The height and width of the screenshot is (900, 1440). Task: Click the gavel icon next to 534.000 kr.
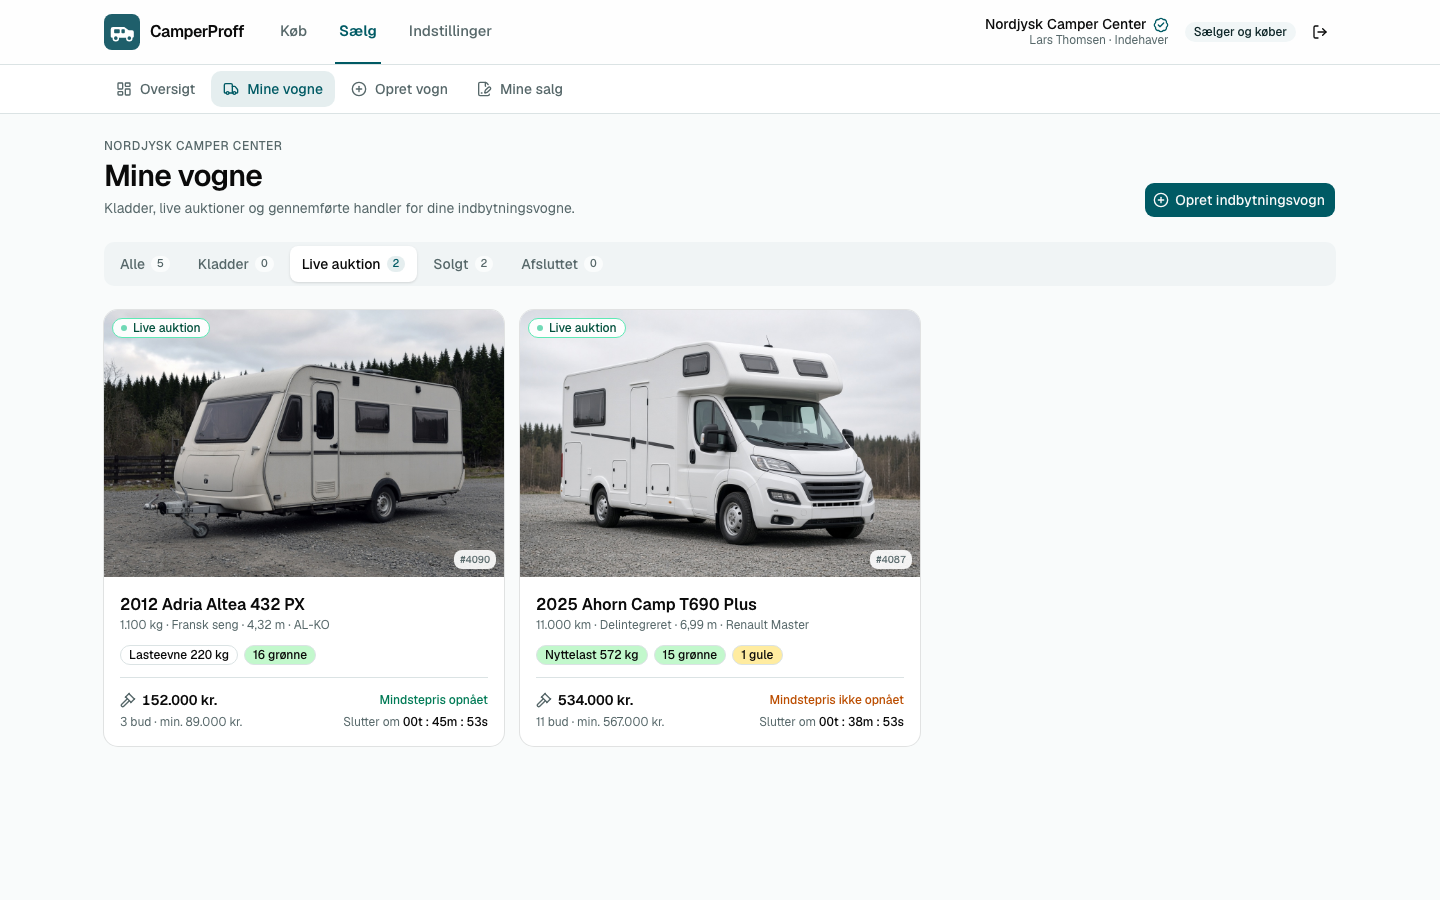pyautogui.click(x=544, y=700)
